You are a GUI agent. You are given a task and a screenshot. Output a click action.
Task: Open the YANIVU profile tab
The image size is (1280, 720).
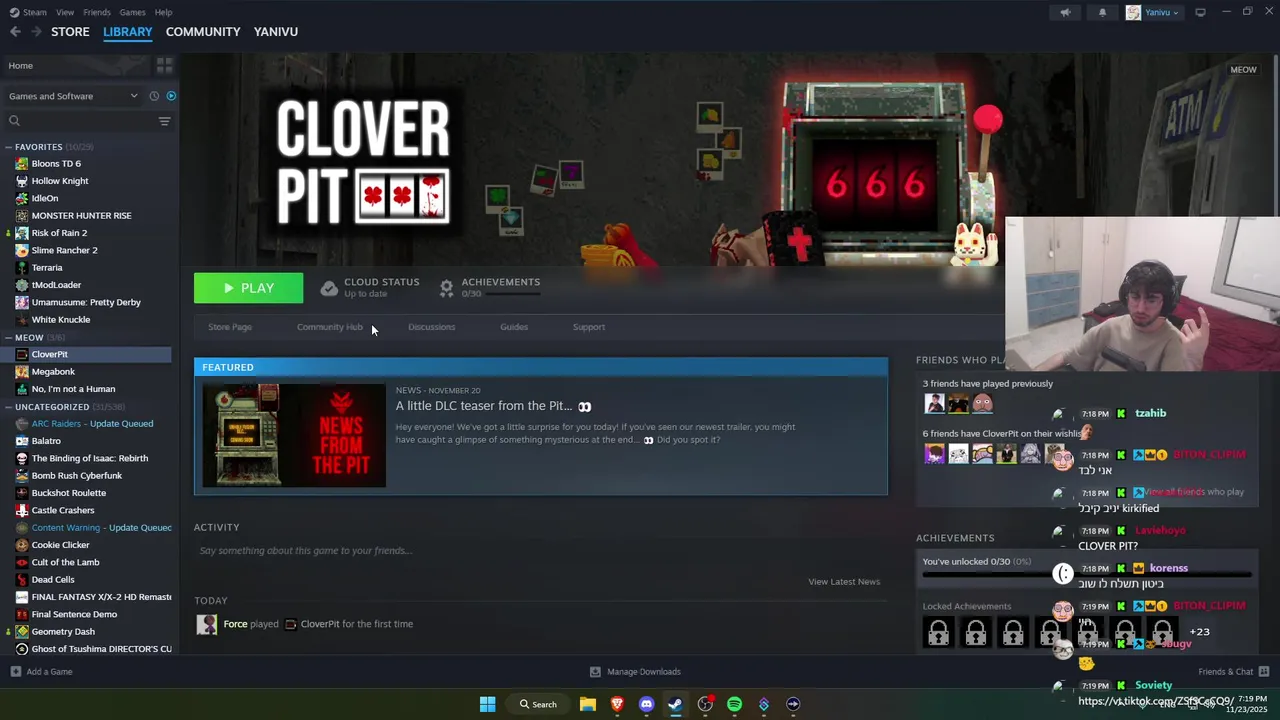(x=276, y=32)
